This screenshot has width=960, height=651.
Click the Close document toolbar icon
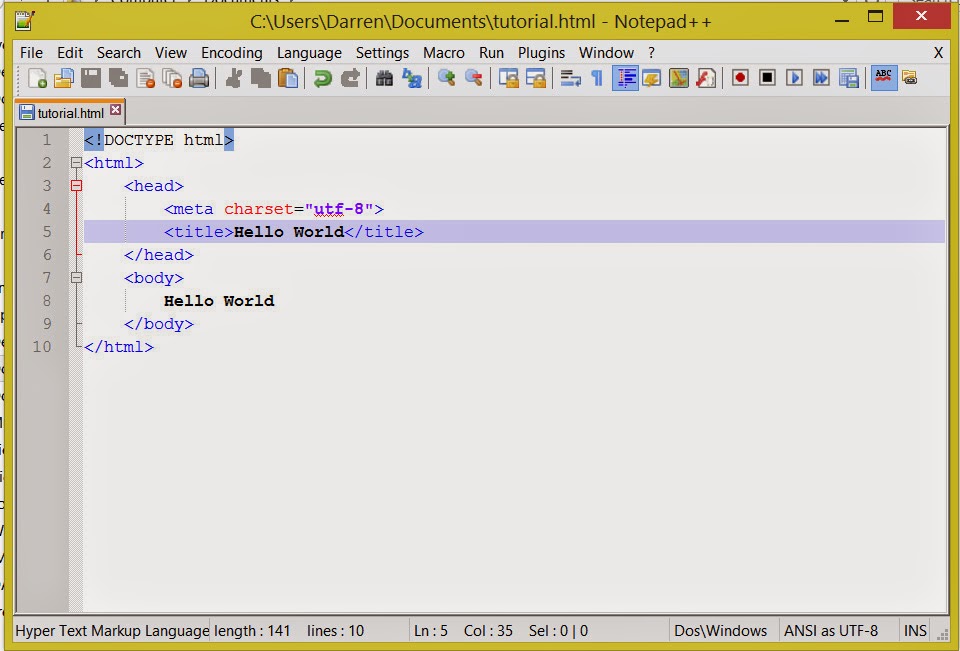146,78
